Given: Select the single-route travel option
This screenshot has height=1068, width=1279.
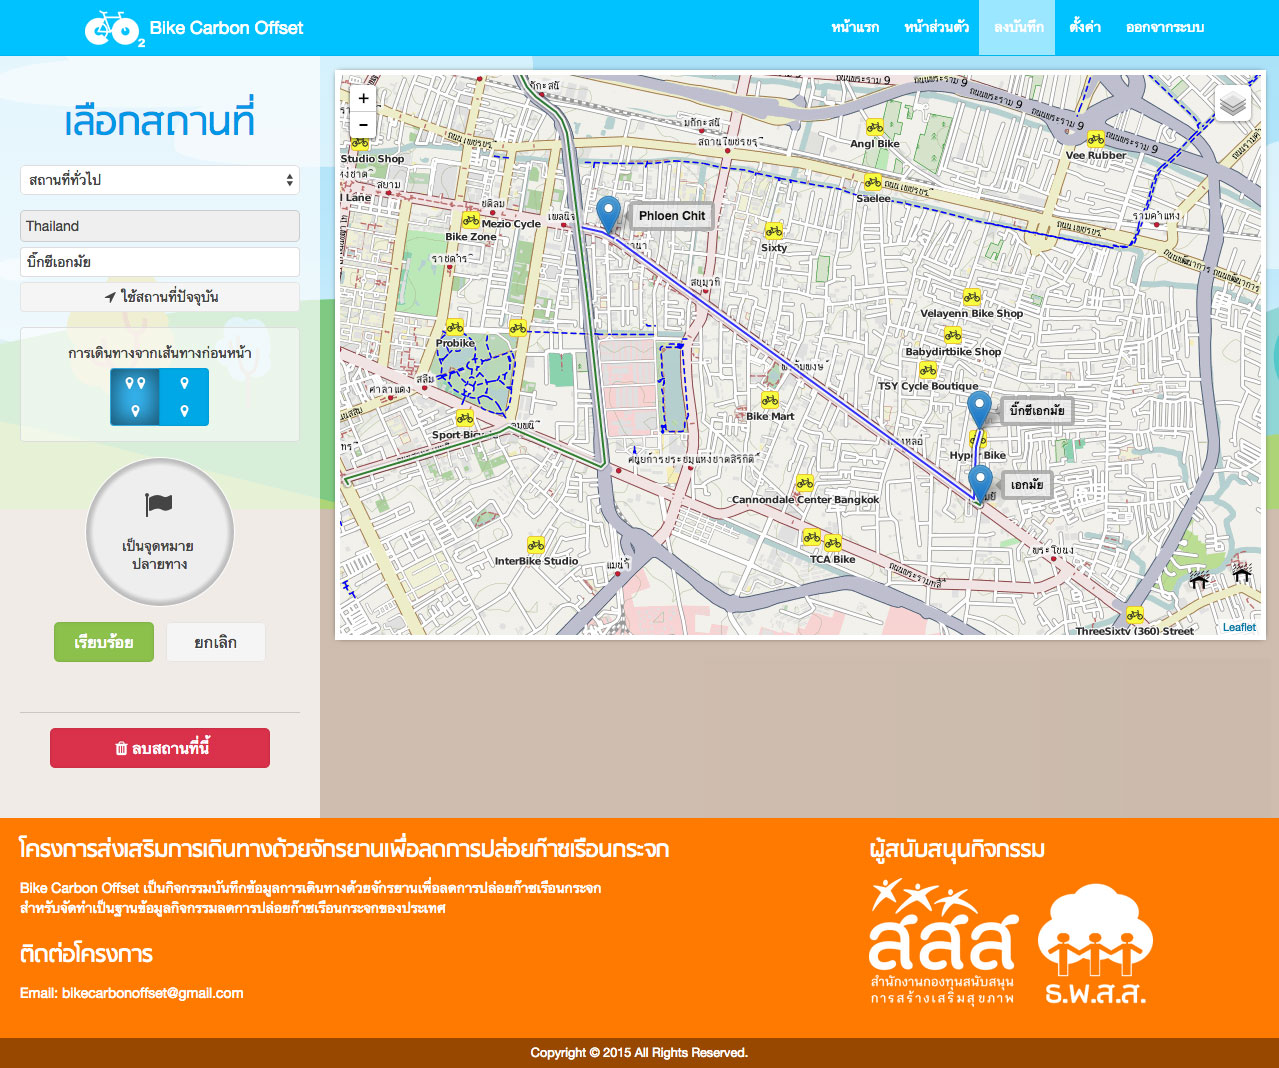Looking at the screenshot, I should coord(184,397).
